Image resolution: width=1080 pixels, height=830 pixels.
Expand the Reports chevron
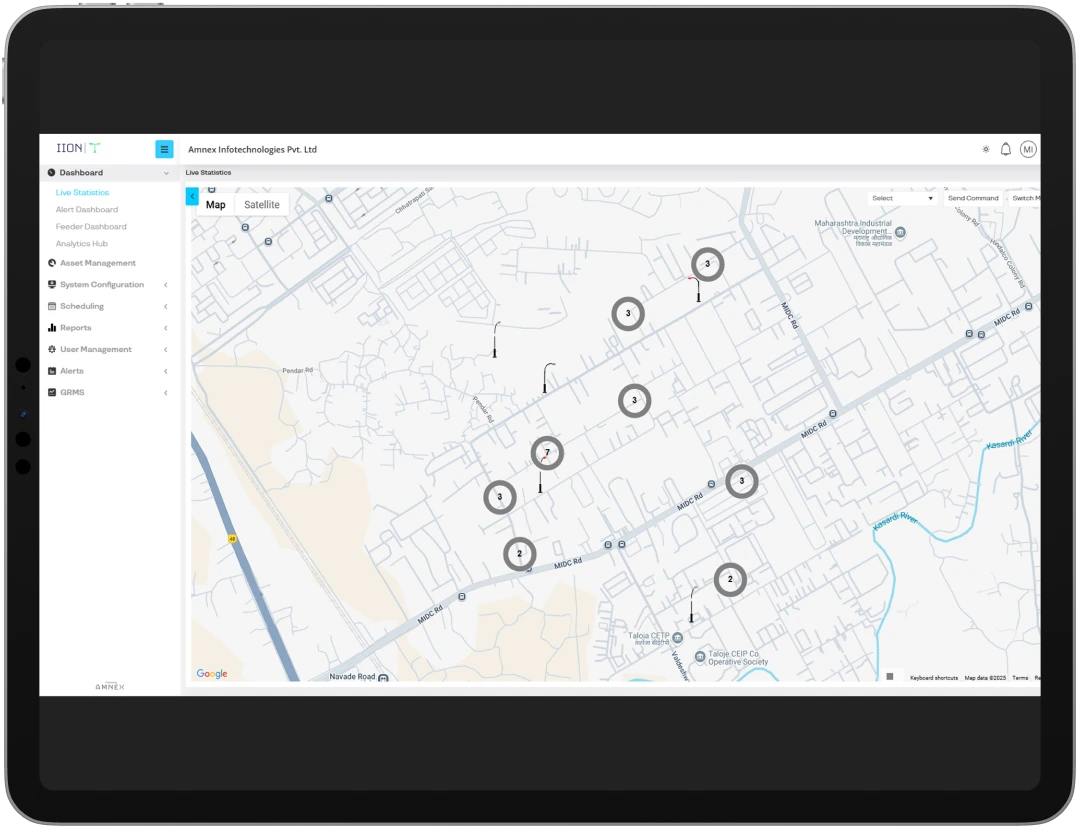coord(166,328)
